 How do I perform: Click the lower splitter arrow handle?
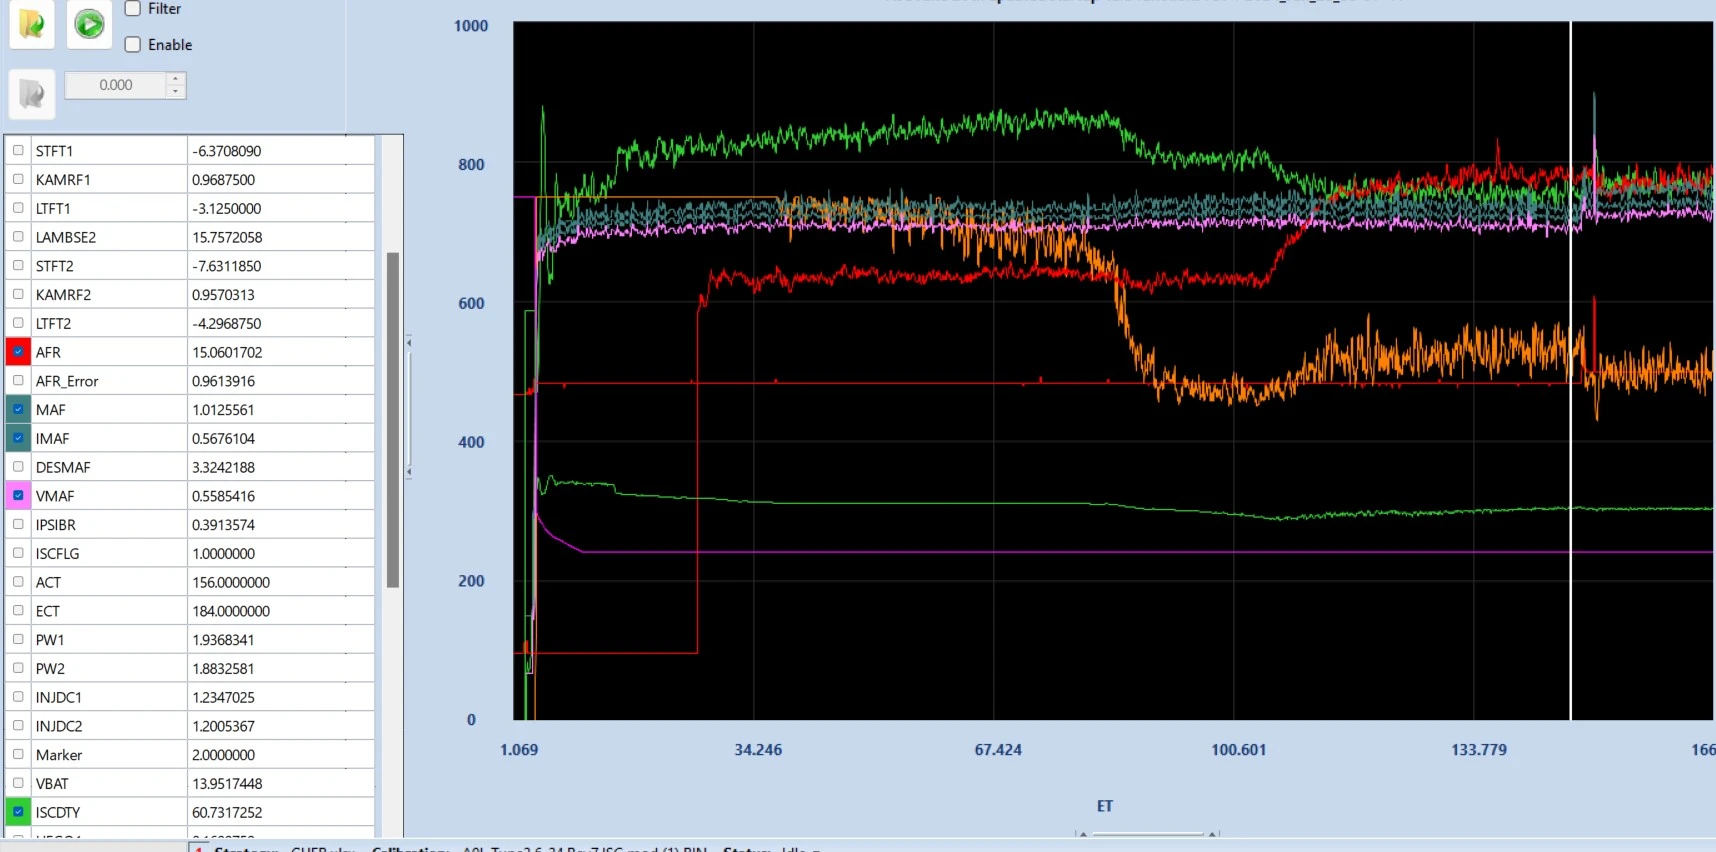tap(409, 471)
